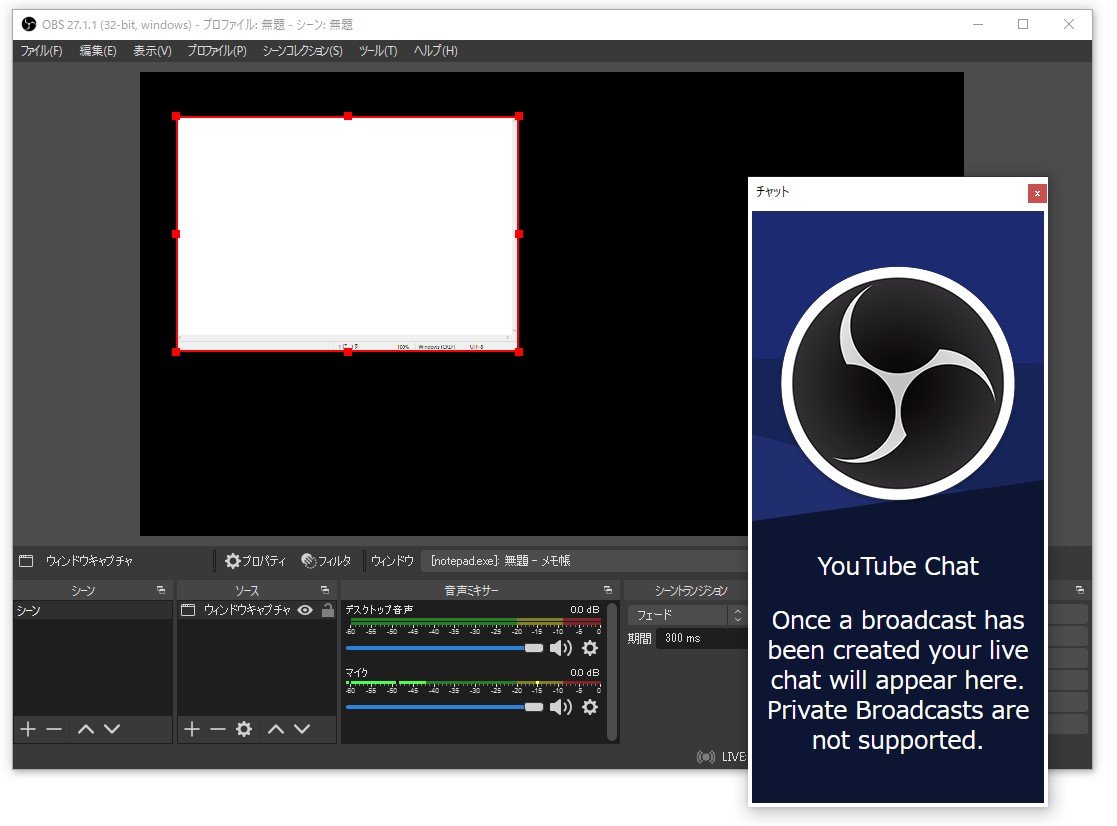Click the captured notepad window in preview
Viewport: 1117px width, 826px height.
[348, 234]
